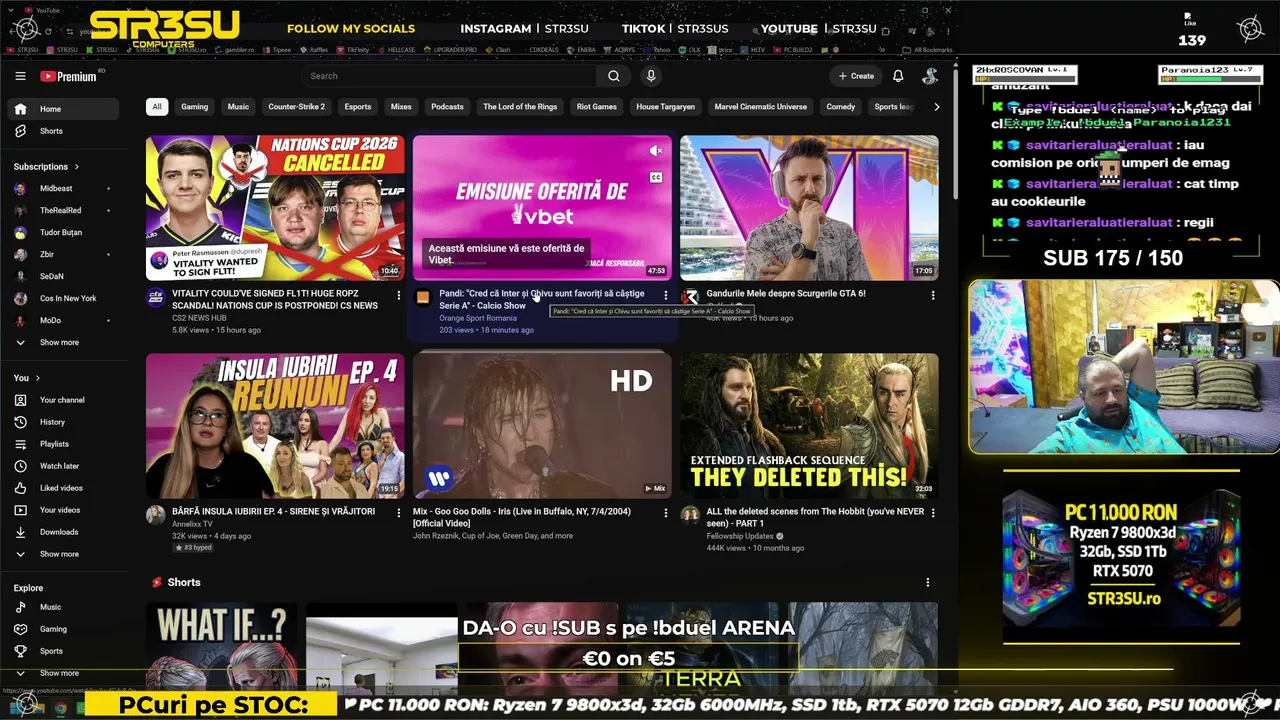Viewport: 1280px width, 720px height.
Task: Open Watch later in the sidebar
Action: [64, 466]
